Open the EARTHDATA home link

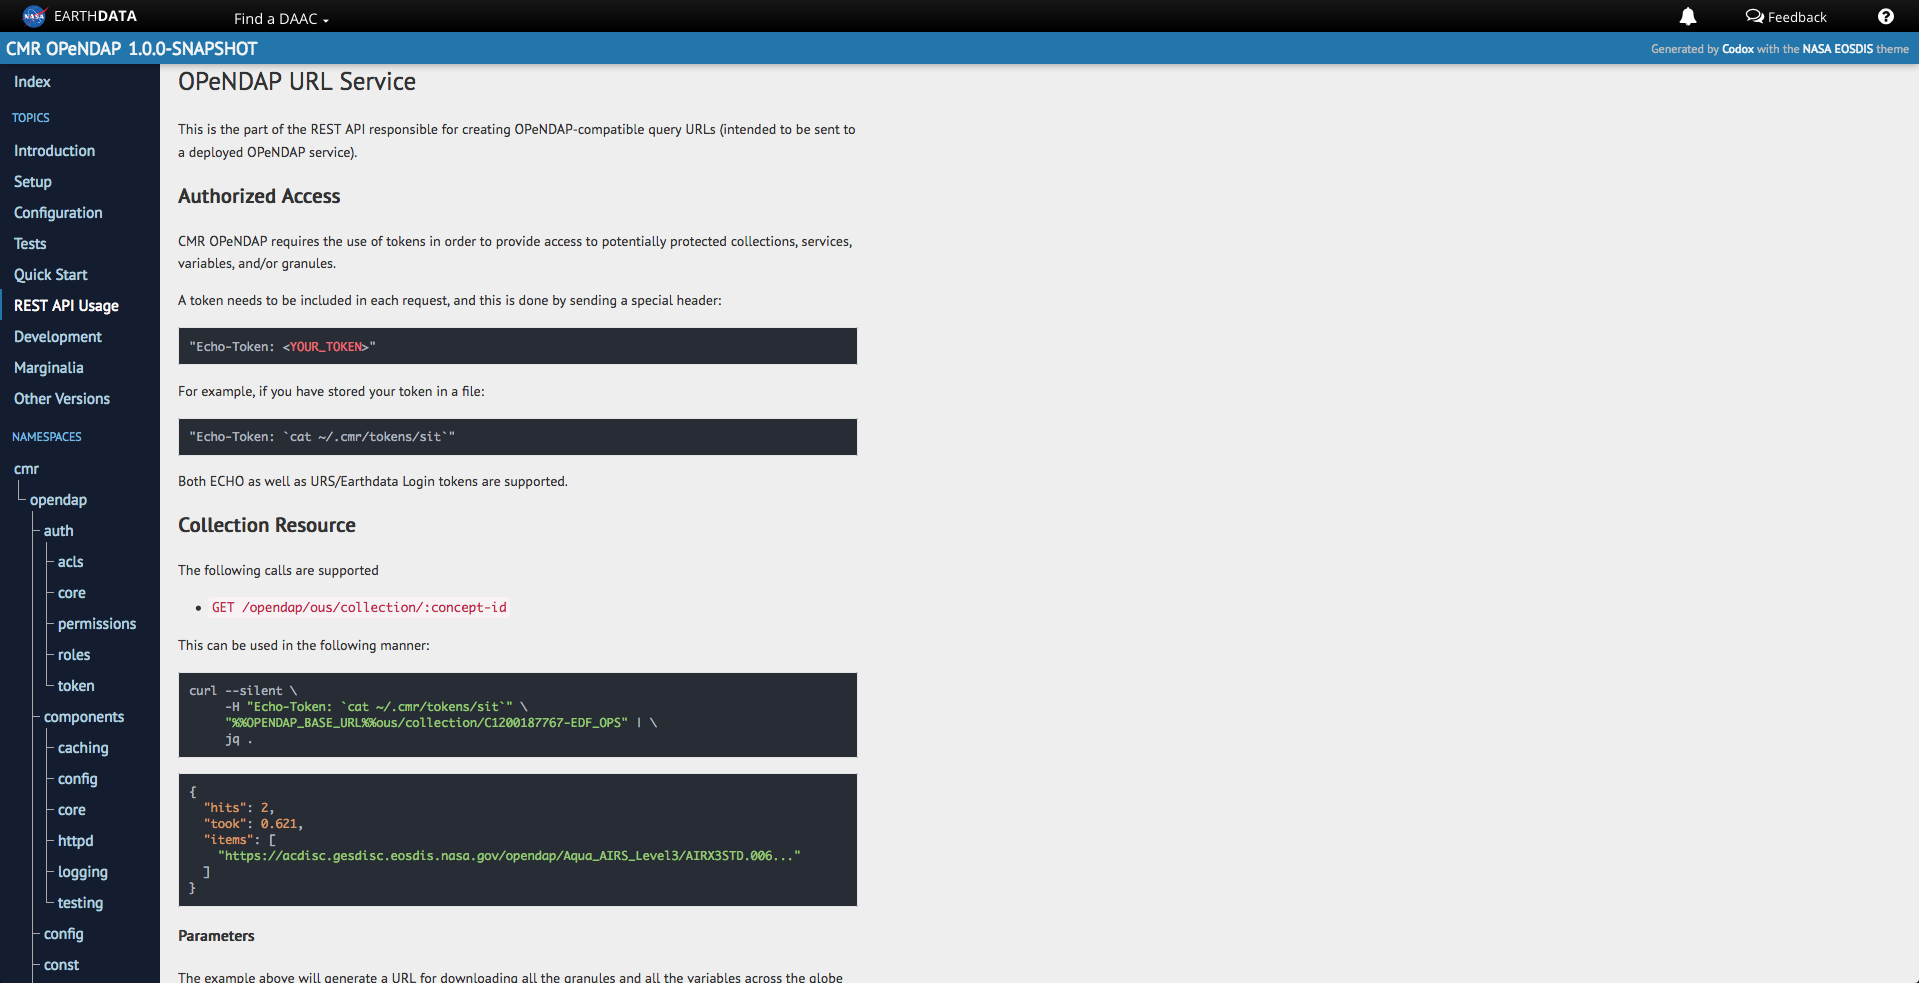tap(95, 16)
